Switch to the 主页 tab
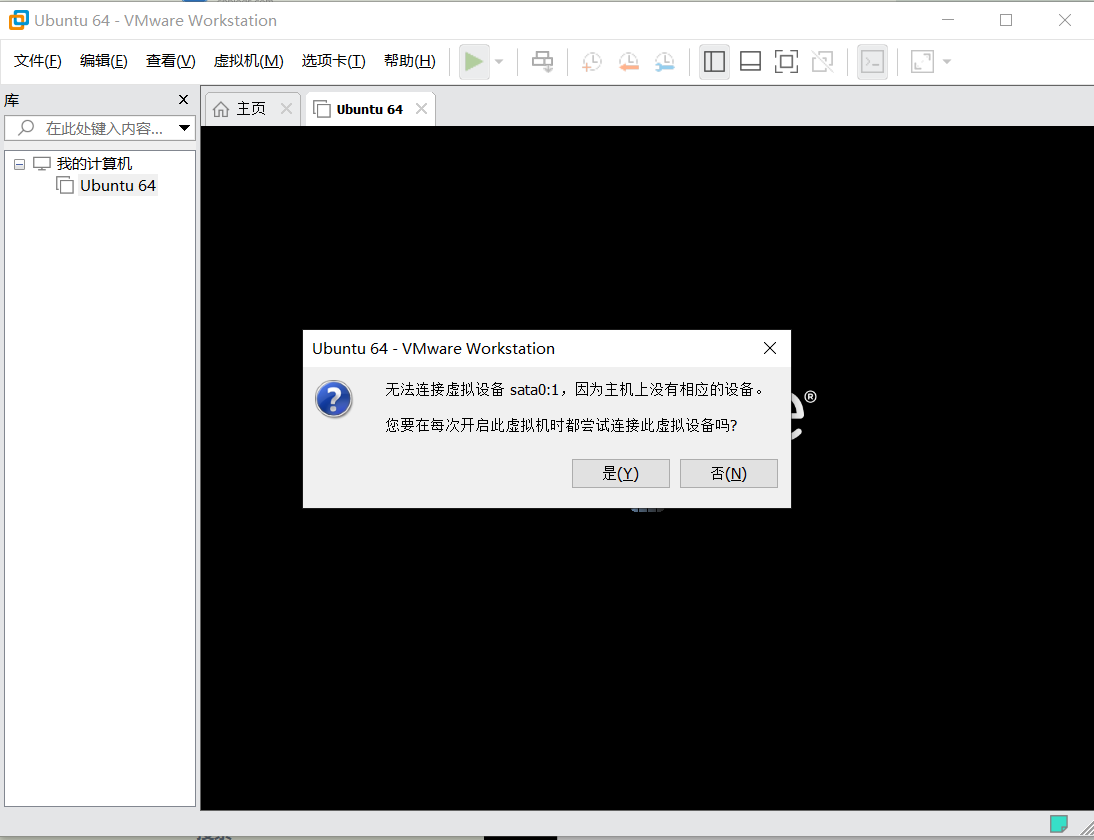The width and height of the screenshot is (1094, 840). 252,108
